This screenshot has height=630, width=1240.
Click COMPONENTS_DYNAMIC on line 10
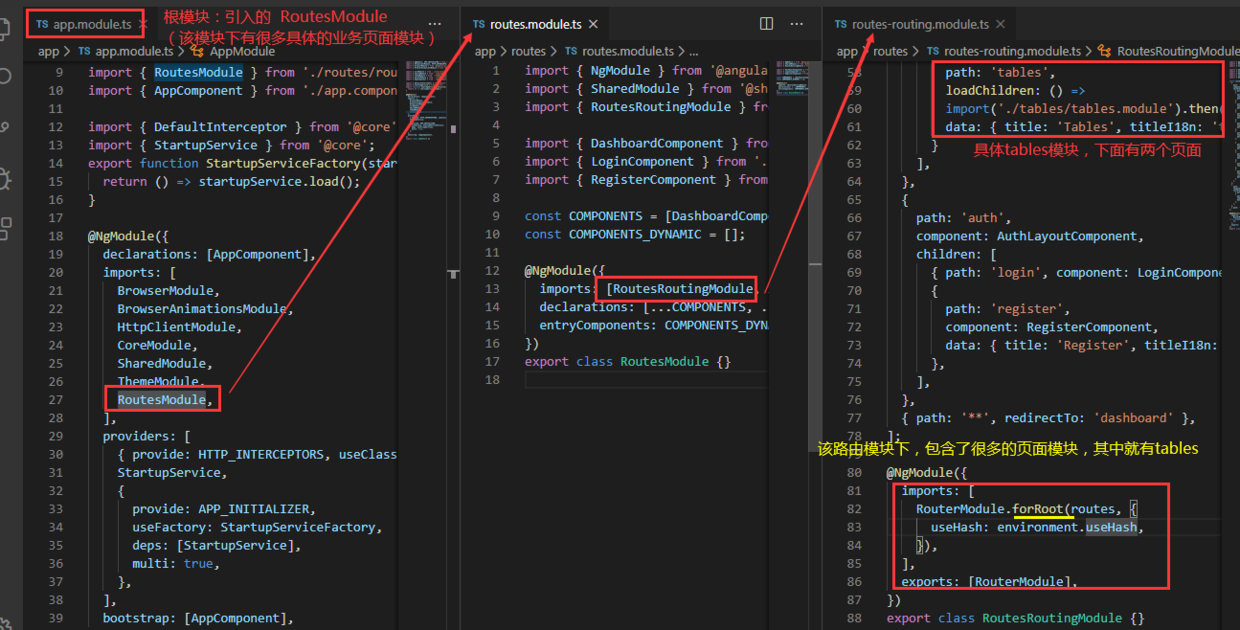point(635,234)
